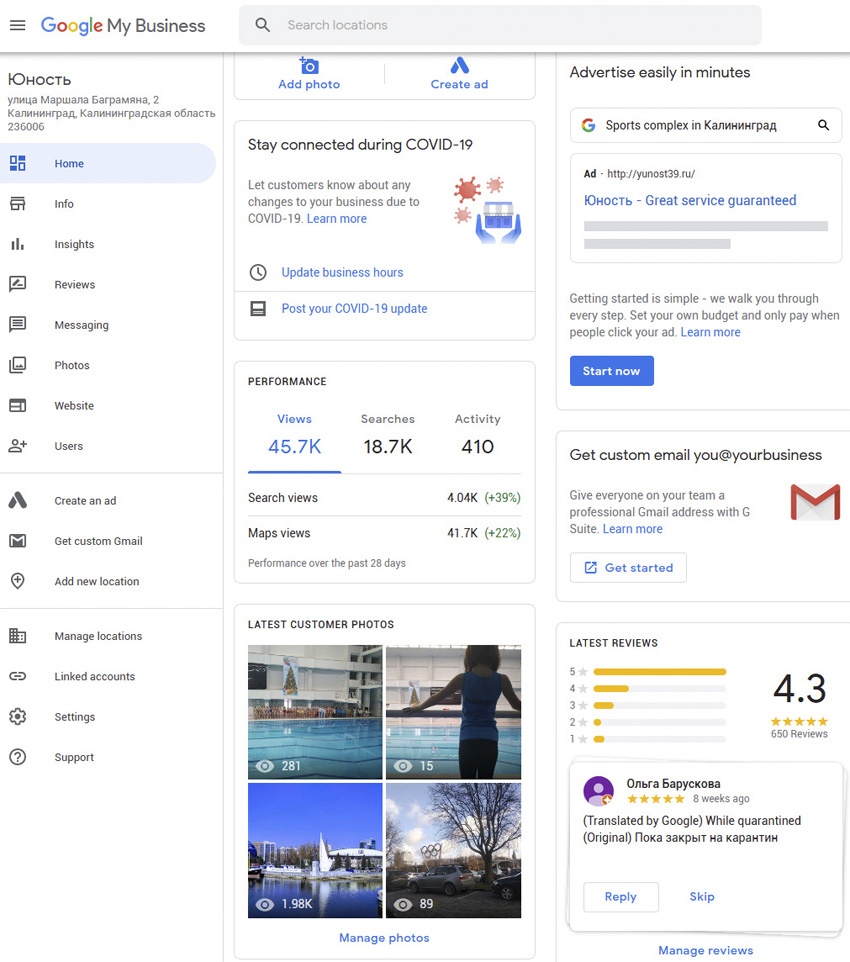
Task: Click the Reviews icon in sidebar
Action: point(18,284)
